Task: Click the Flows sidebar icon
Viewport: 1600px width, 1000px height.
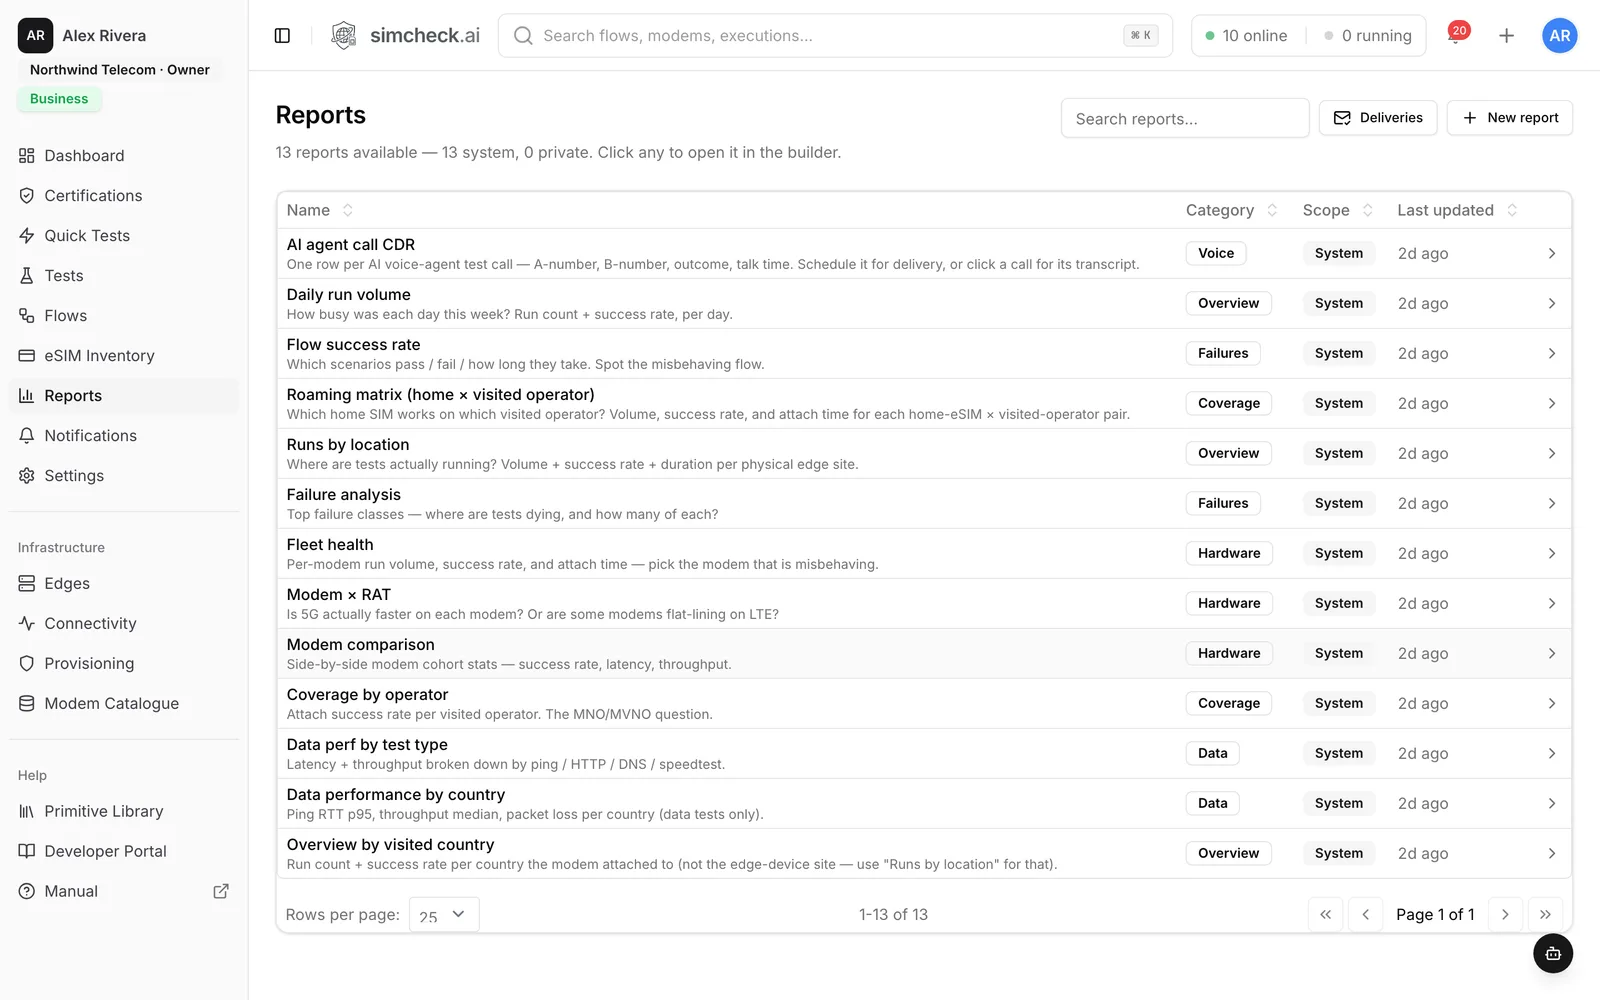Action: tap(27, 316)
